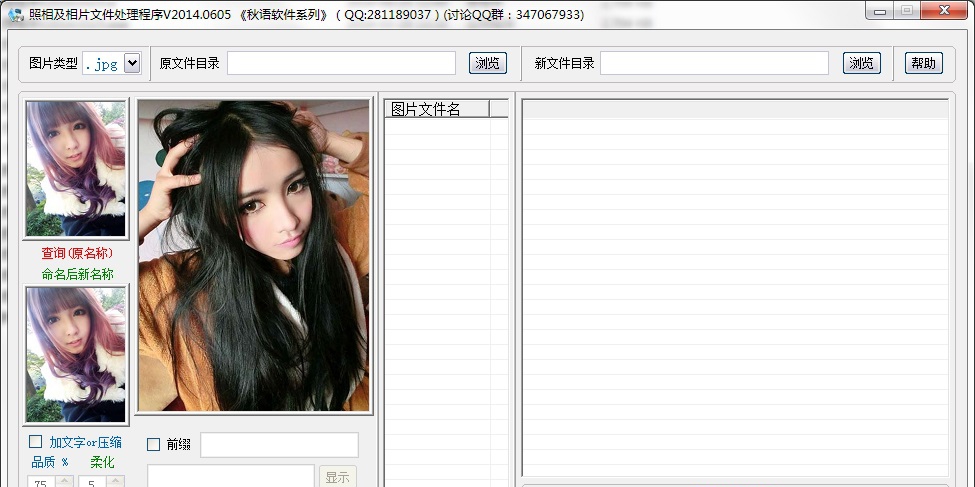
Task: Click the 前缀 text input field
Action: click(x=279, y=445)
